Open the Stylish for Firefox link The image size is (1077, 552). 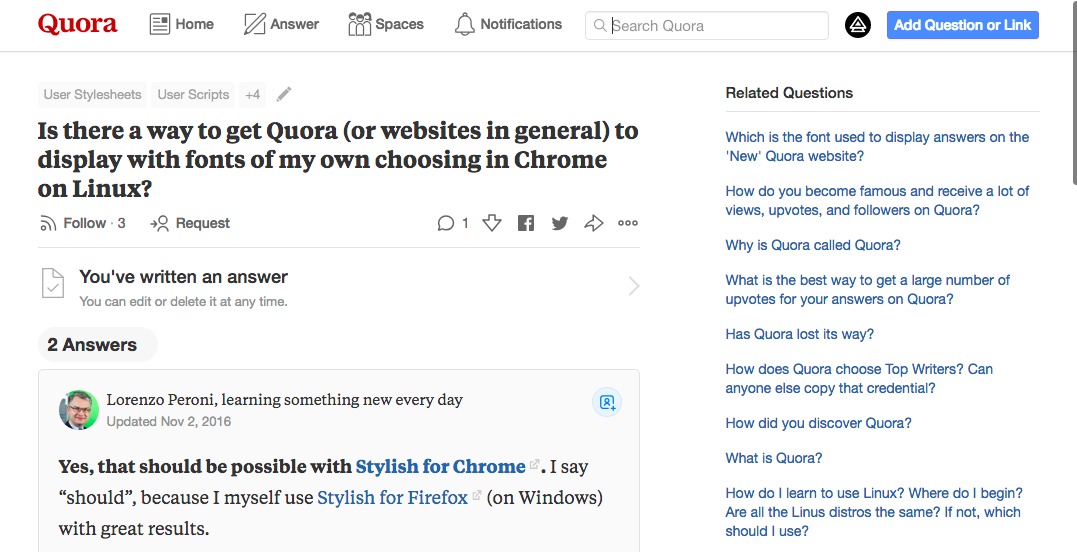pyautogui.click(x=392, y=497)
